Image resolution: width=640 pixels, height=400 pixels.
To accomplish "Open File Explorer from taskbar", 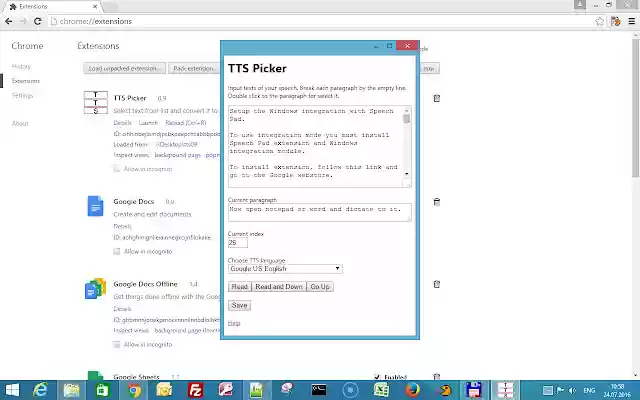I will [x=71, y=390].
